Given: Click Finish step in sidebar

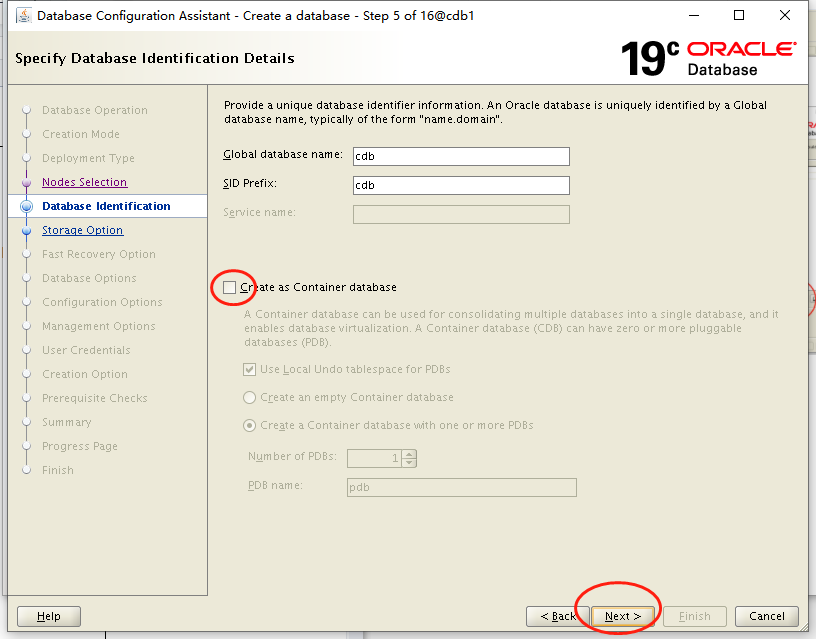Looking at the screenshot, I should pyautogui.click(x=58, y=470).
